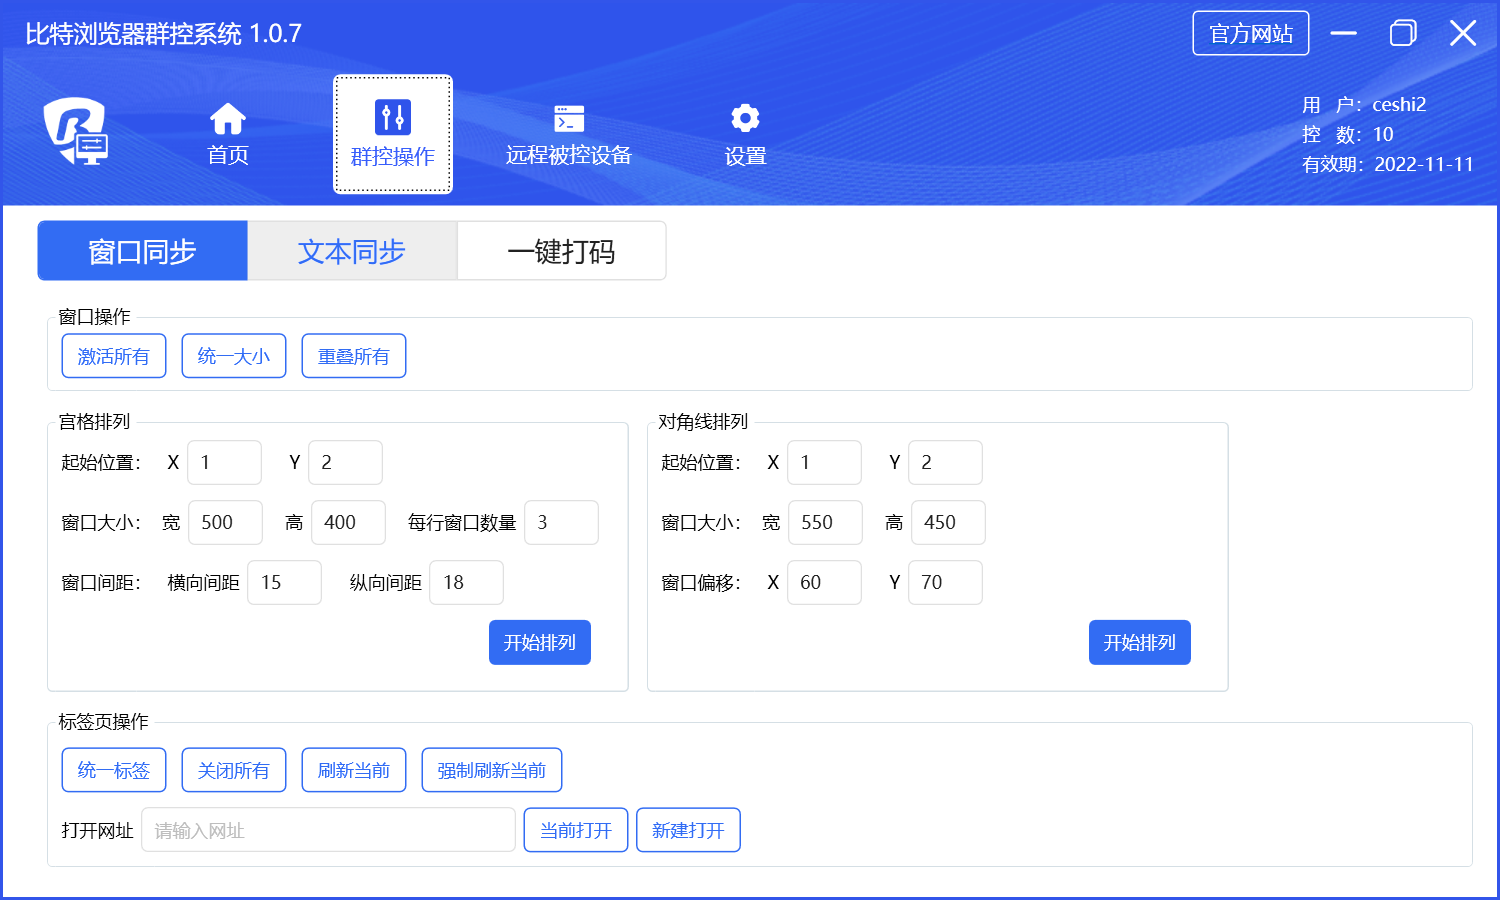This screenshot has width=1500, height=900.
Task: Switch to the 文本同步 tab
Action: point(352,251)
